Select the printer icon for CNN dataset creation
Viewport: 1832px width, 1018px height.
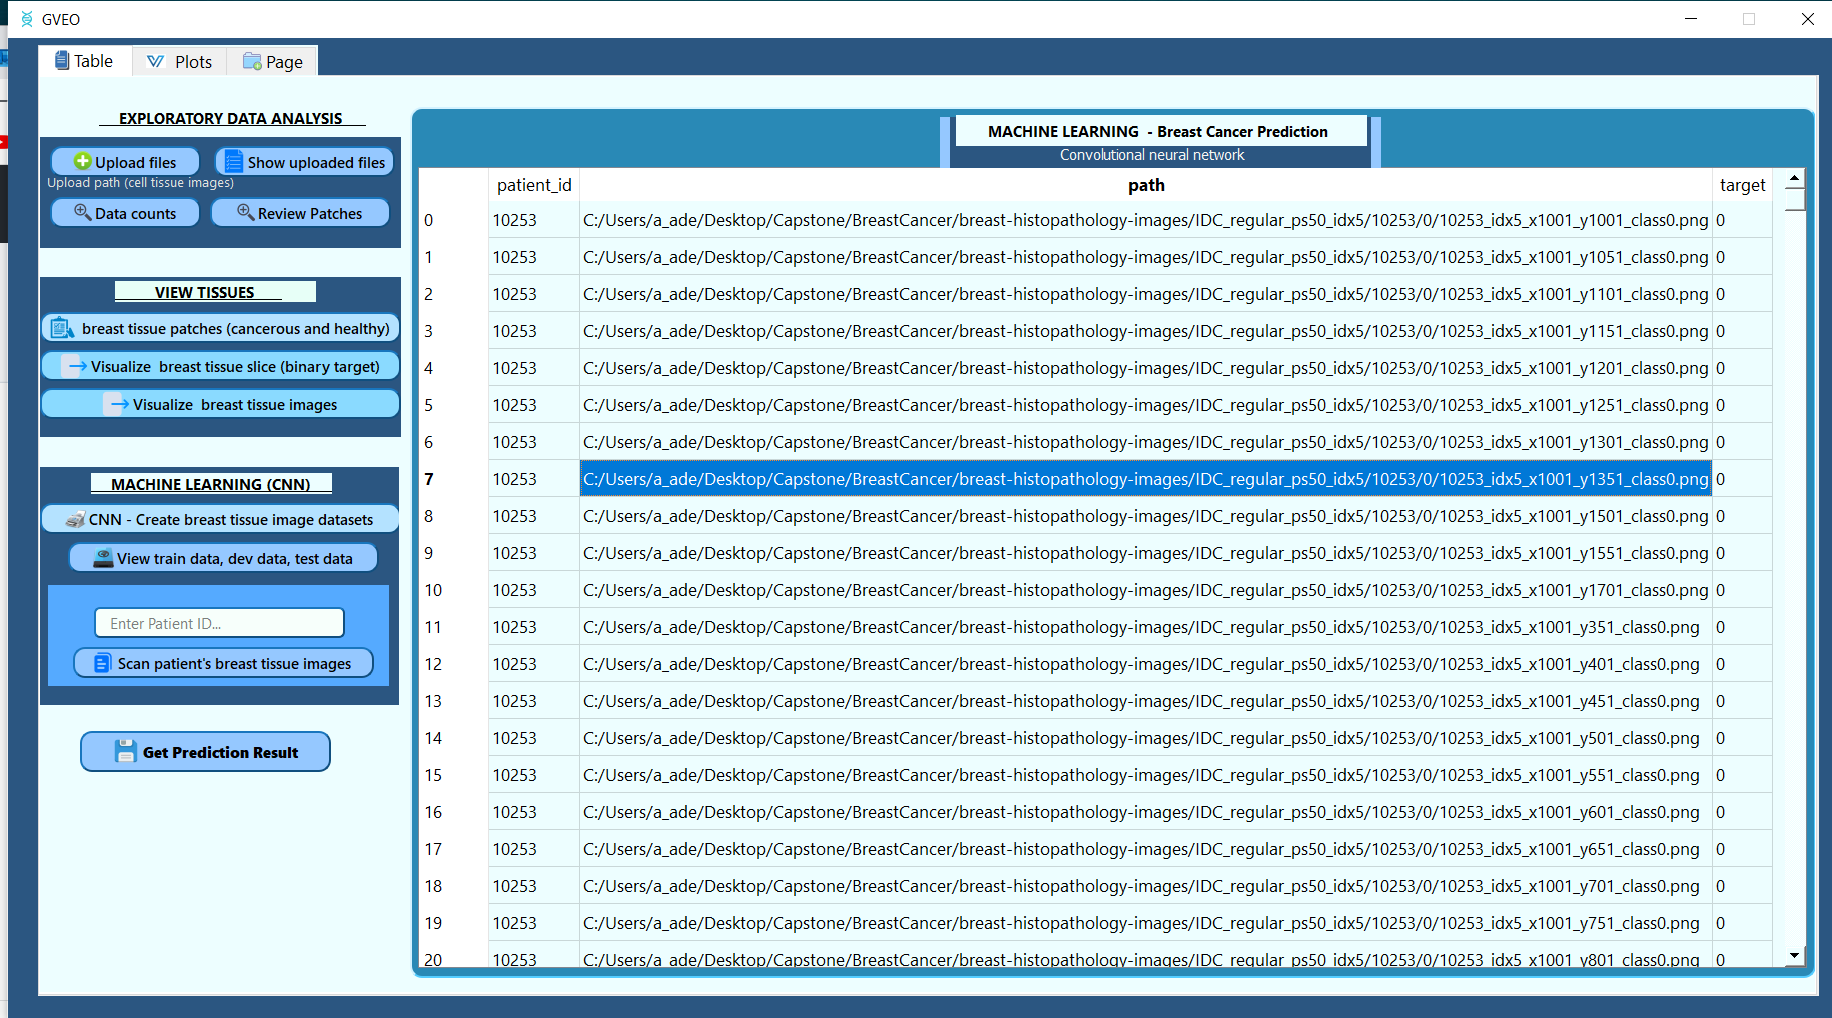77,519
